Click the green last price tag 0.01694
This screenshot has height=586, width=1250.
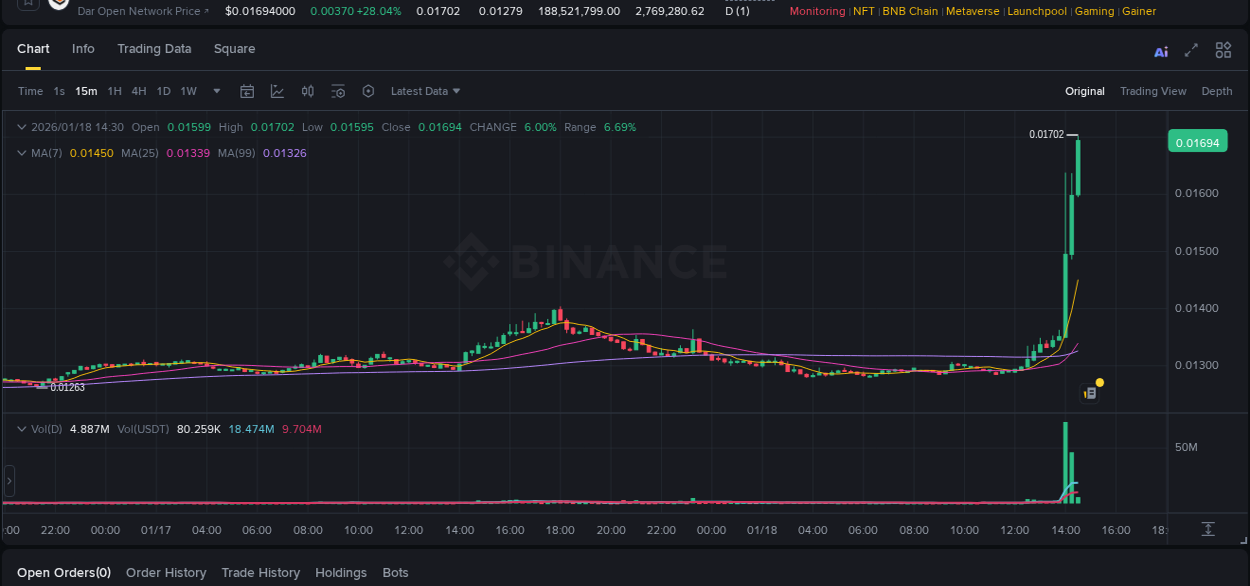[x=1197, y=142]
